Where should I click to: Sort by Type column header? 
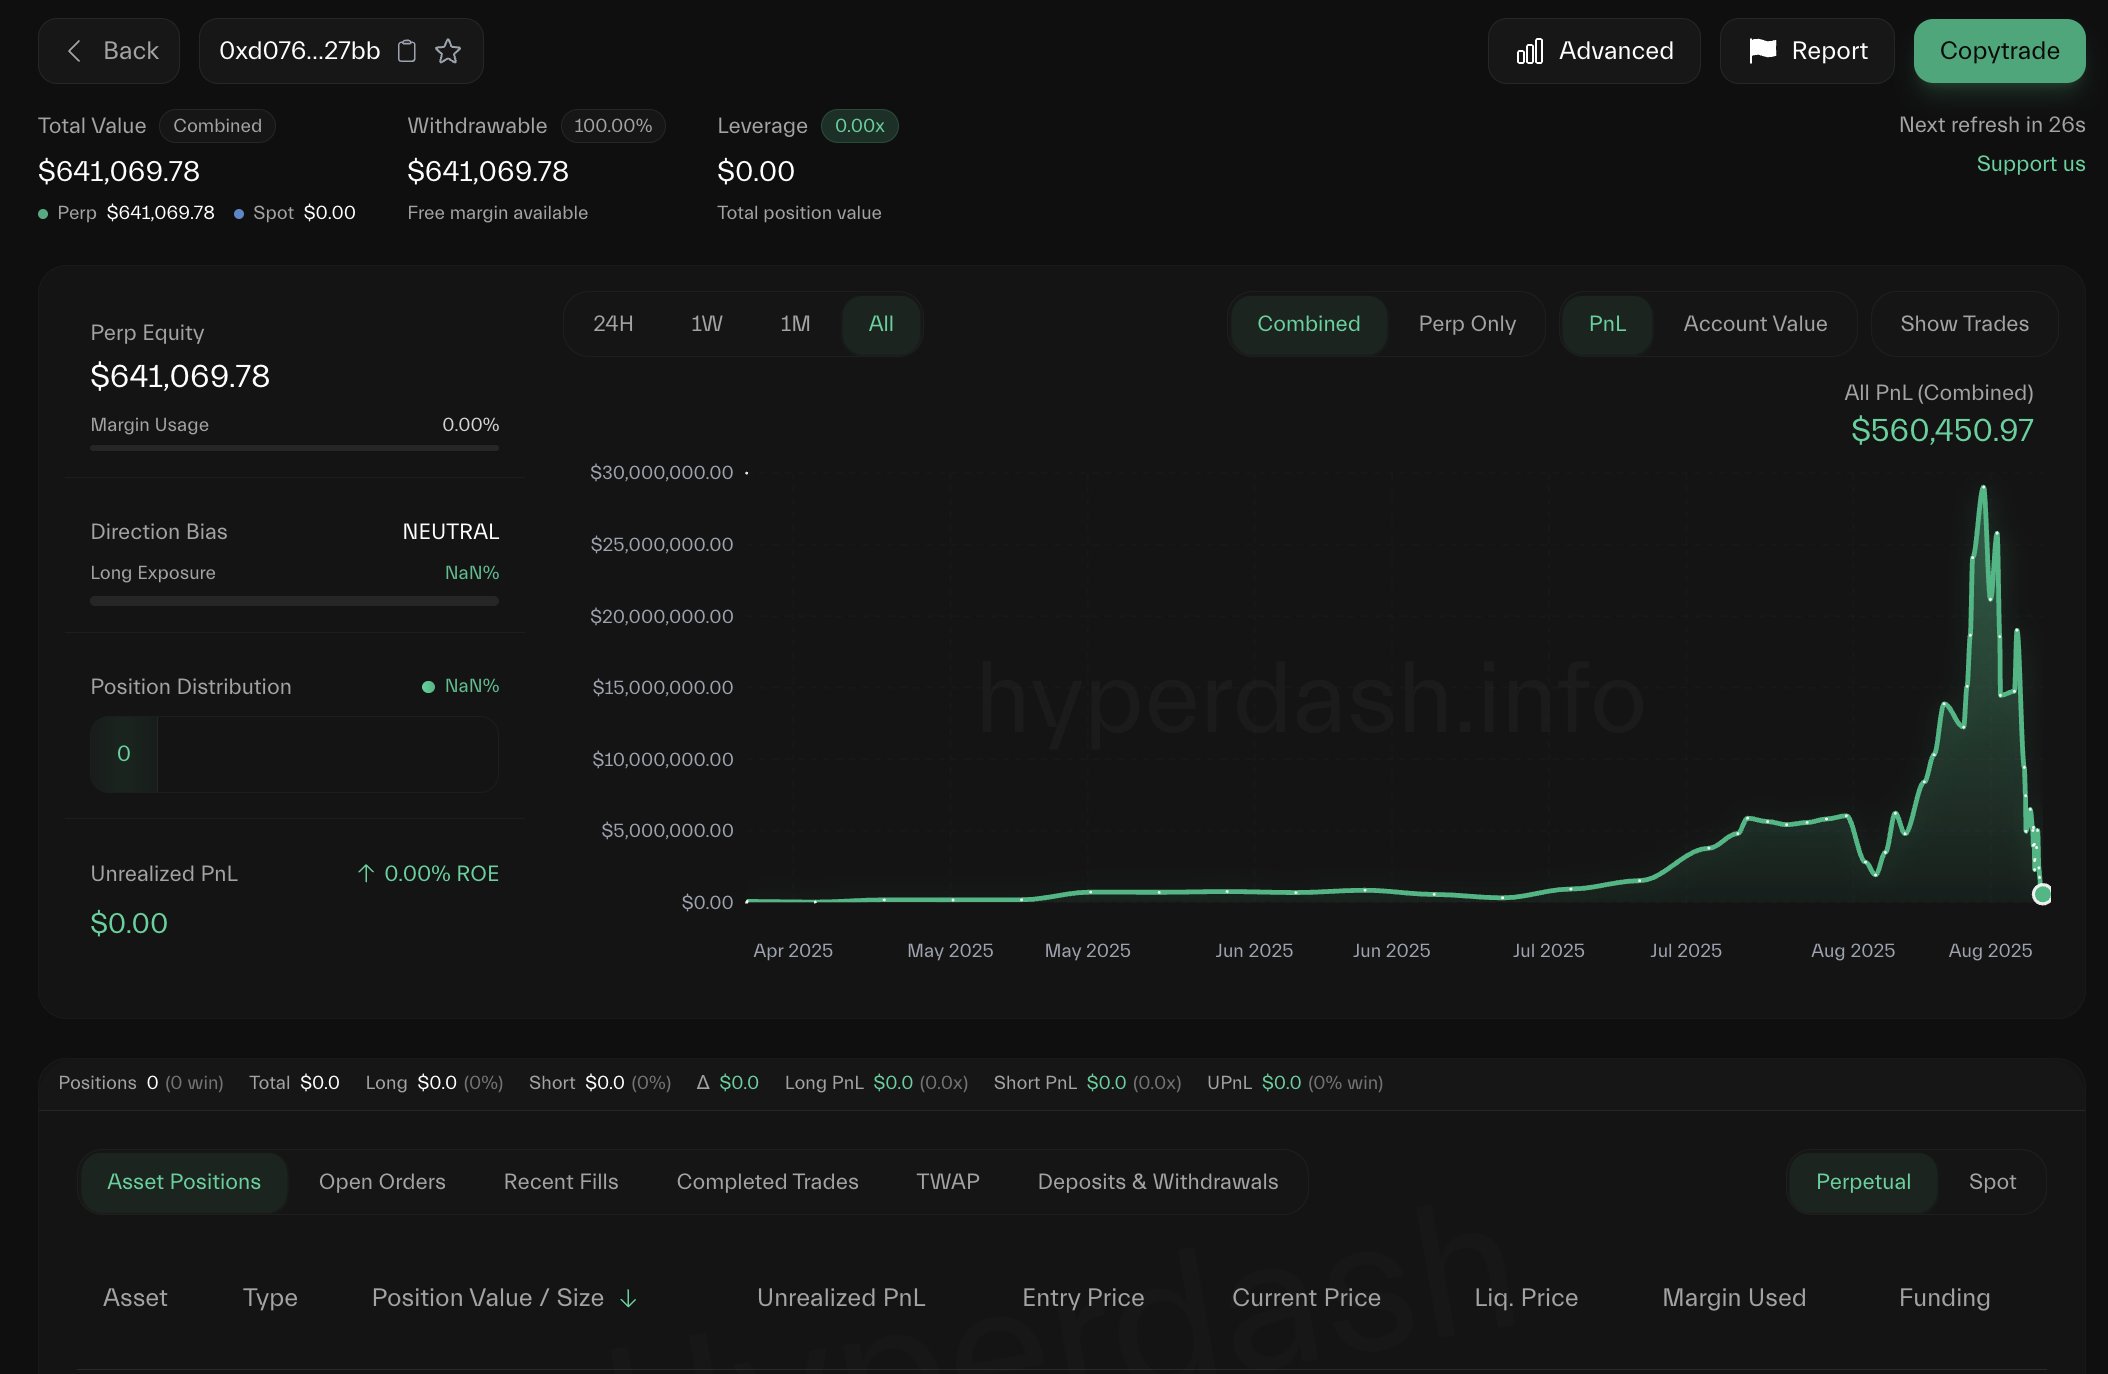click(x=270, y=1298)
